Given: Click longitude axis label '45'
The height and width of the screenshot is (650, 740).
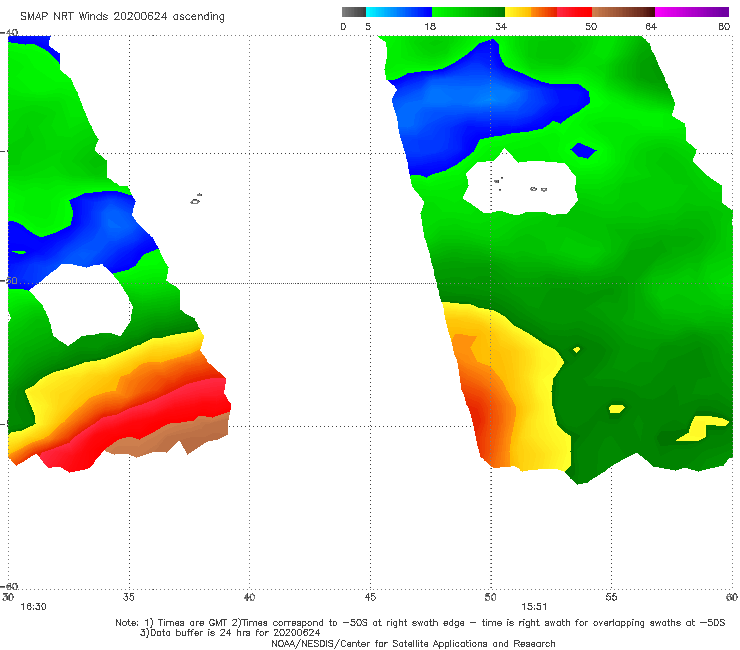Looking at the screenshot, I should point(370,597).
